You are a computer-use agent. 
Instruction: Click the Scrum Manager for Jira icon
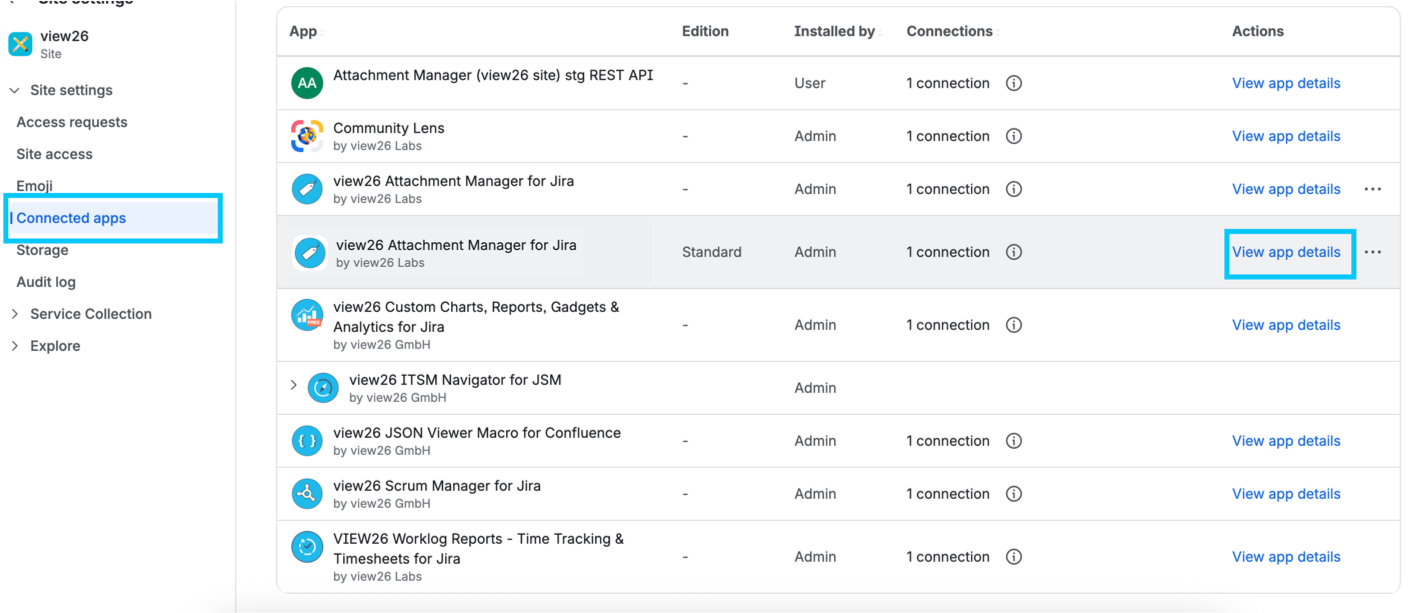pos(307,494)
